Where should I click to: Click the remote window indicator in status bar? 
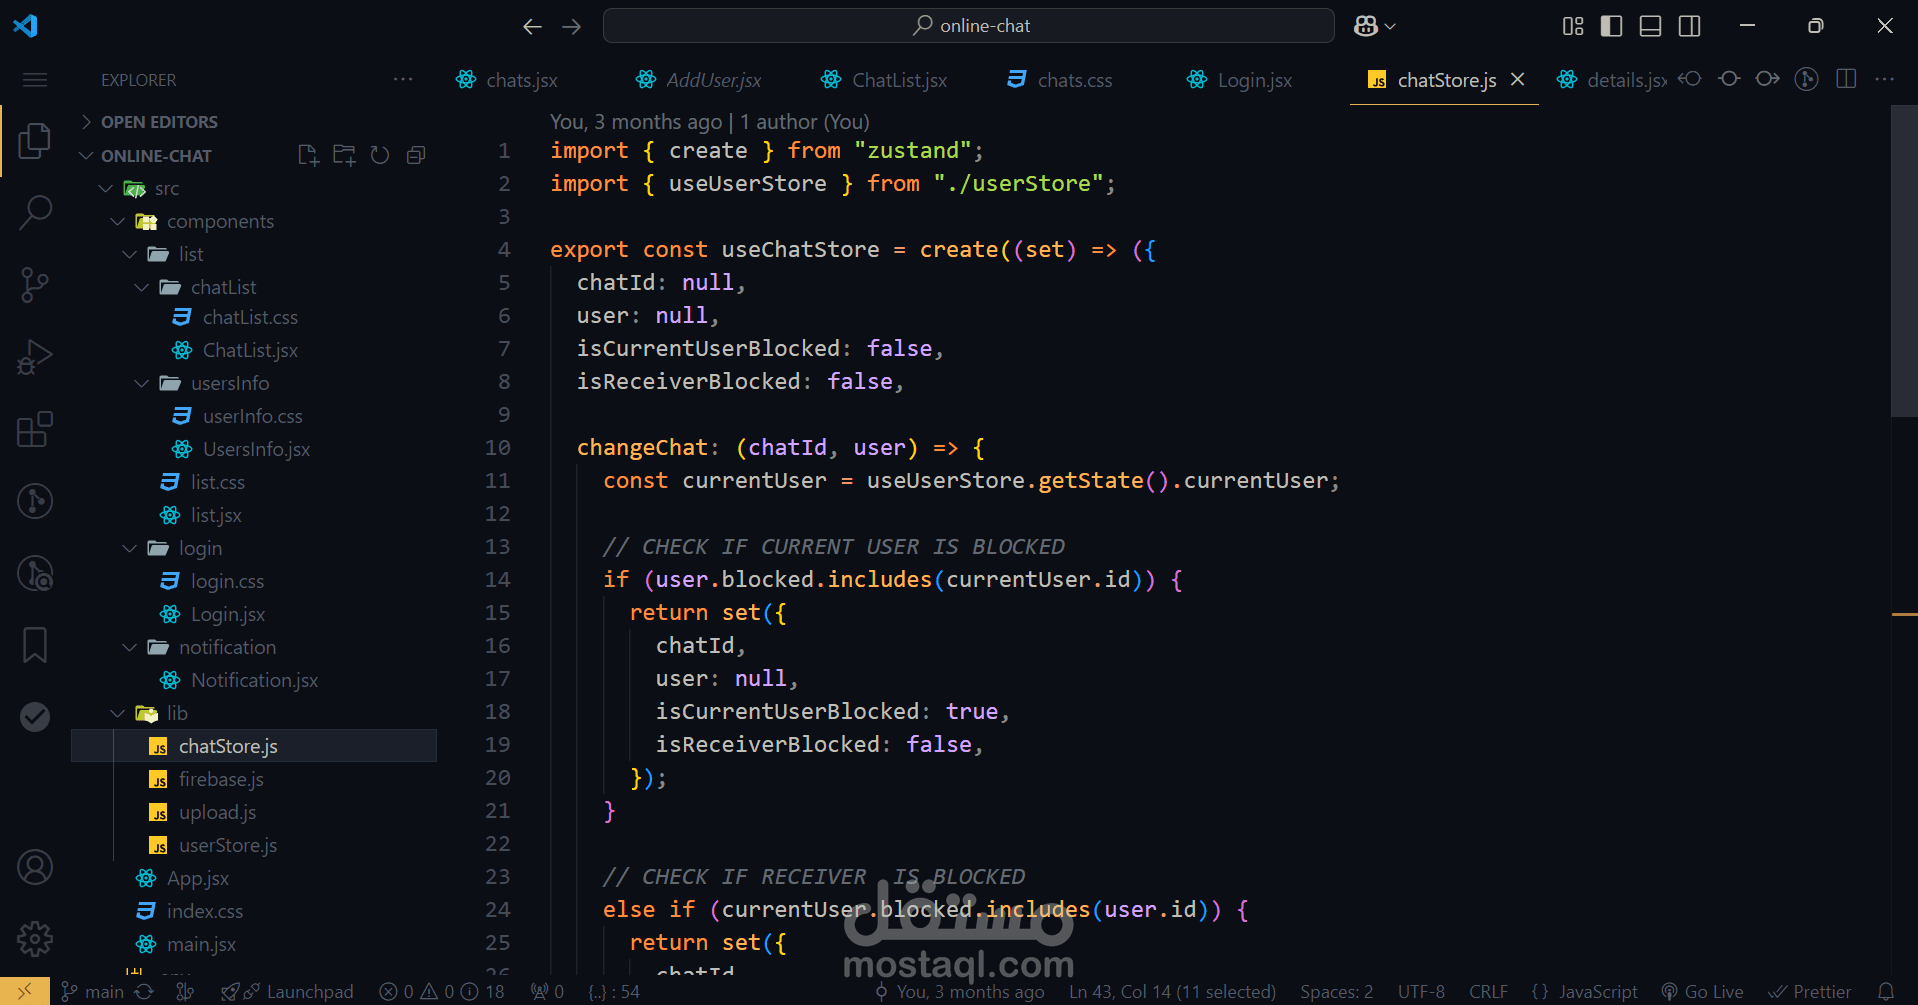[25, 991]
